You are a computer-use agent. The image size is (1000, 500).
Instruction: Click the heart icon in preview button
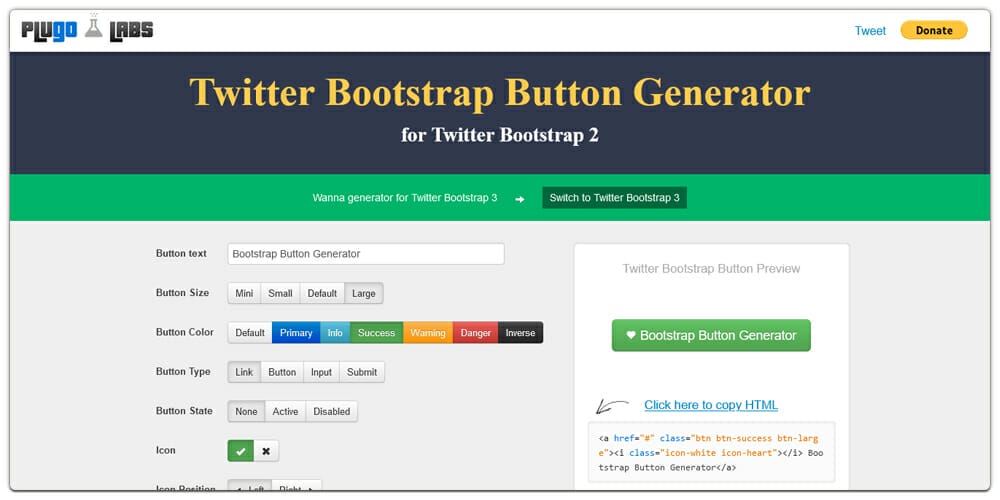pyautogui.click(x=631, y=335)
